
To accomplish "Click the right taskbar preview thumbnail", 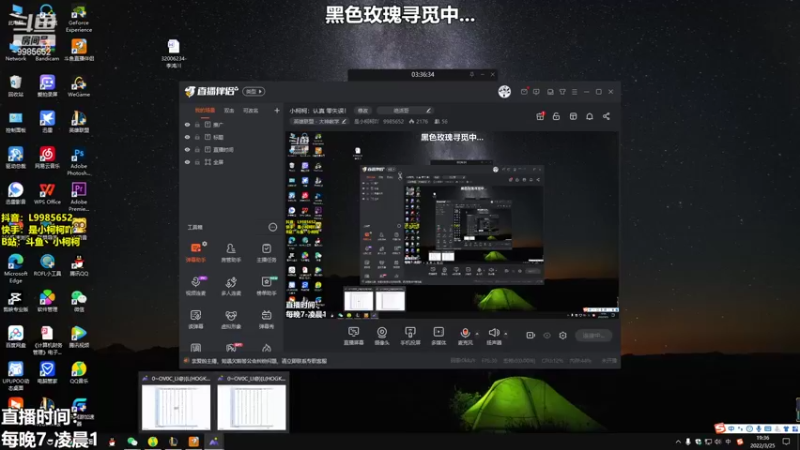I will pos(252,403).
